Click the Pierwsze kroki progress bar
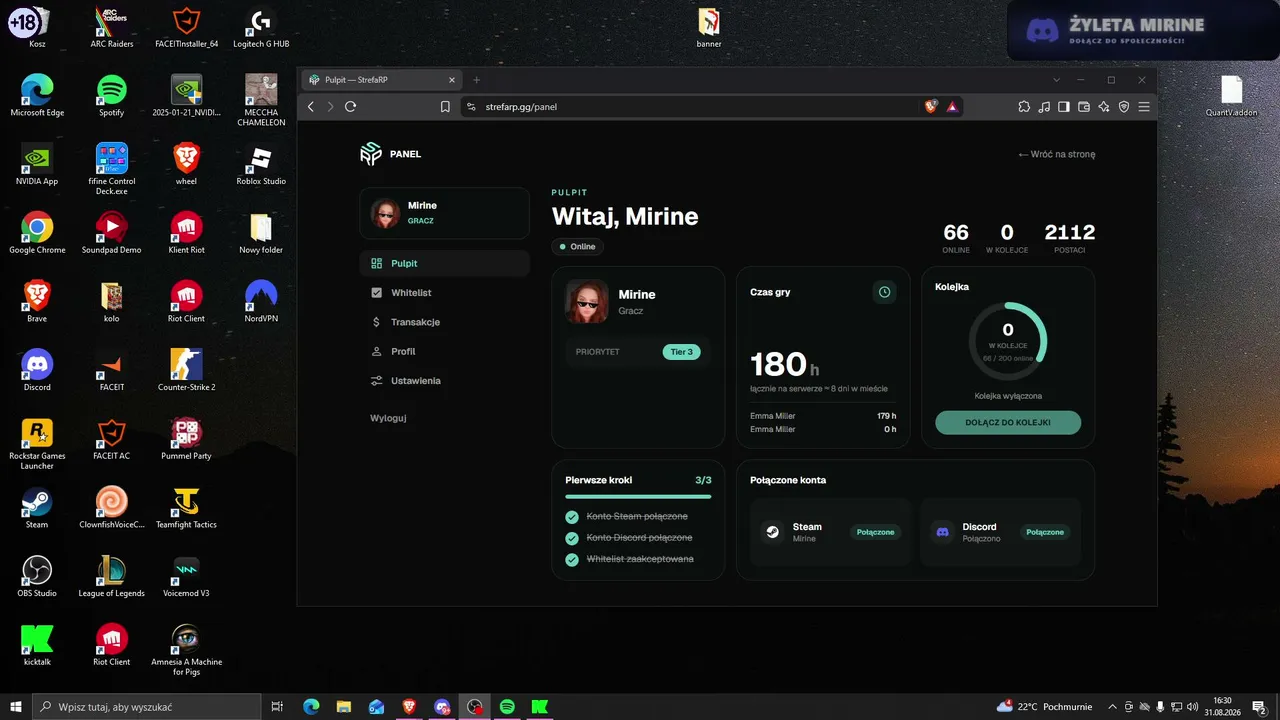1280x720 pixels. (x=638, y=496)
